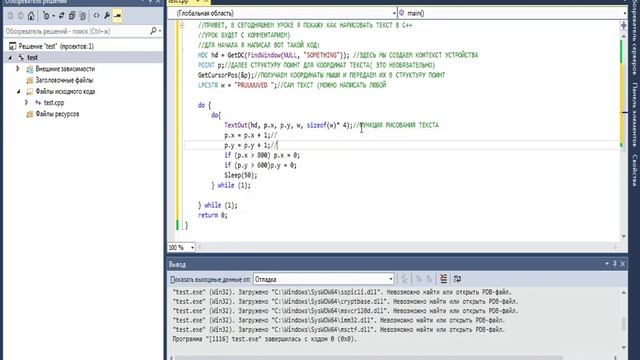Click the Go to Next Message icon
The height and width of the screenshot is (360, 640).
click(x=429, y=279)
